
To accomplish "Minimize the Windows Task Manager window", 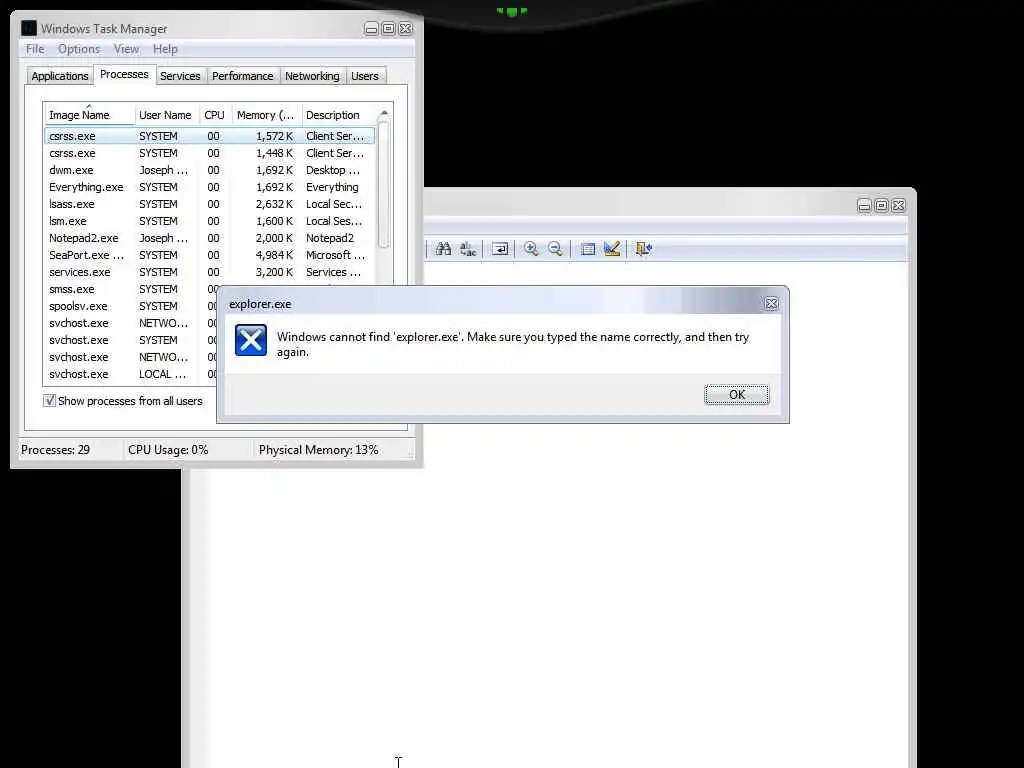I will pyautogui.click(x=371, y=29).
